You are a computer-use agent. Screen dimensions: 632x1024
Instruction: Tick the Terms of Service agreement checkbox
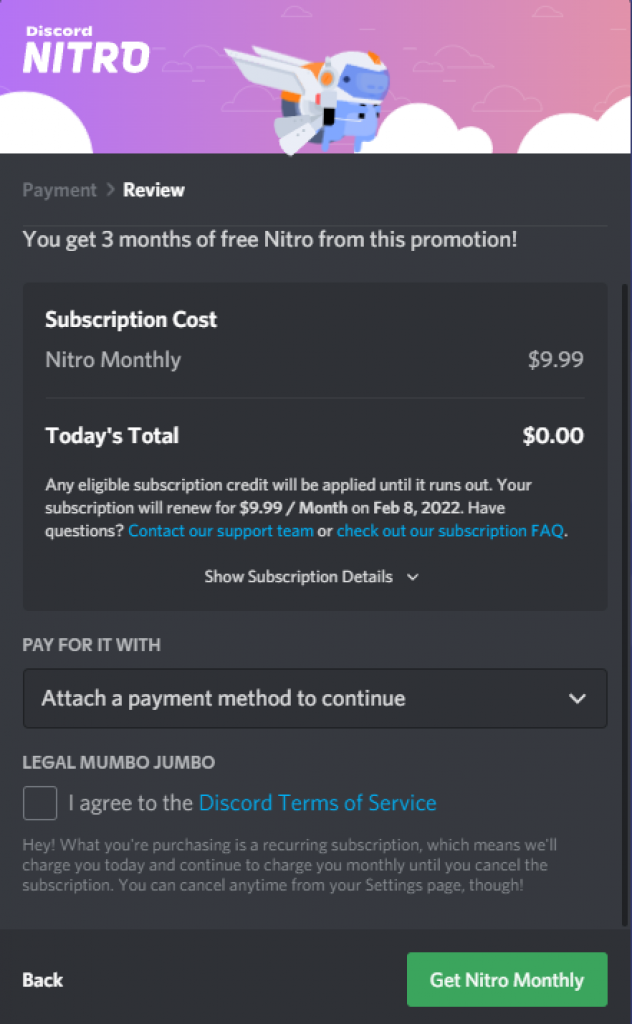(40, 803)
